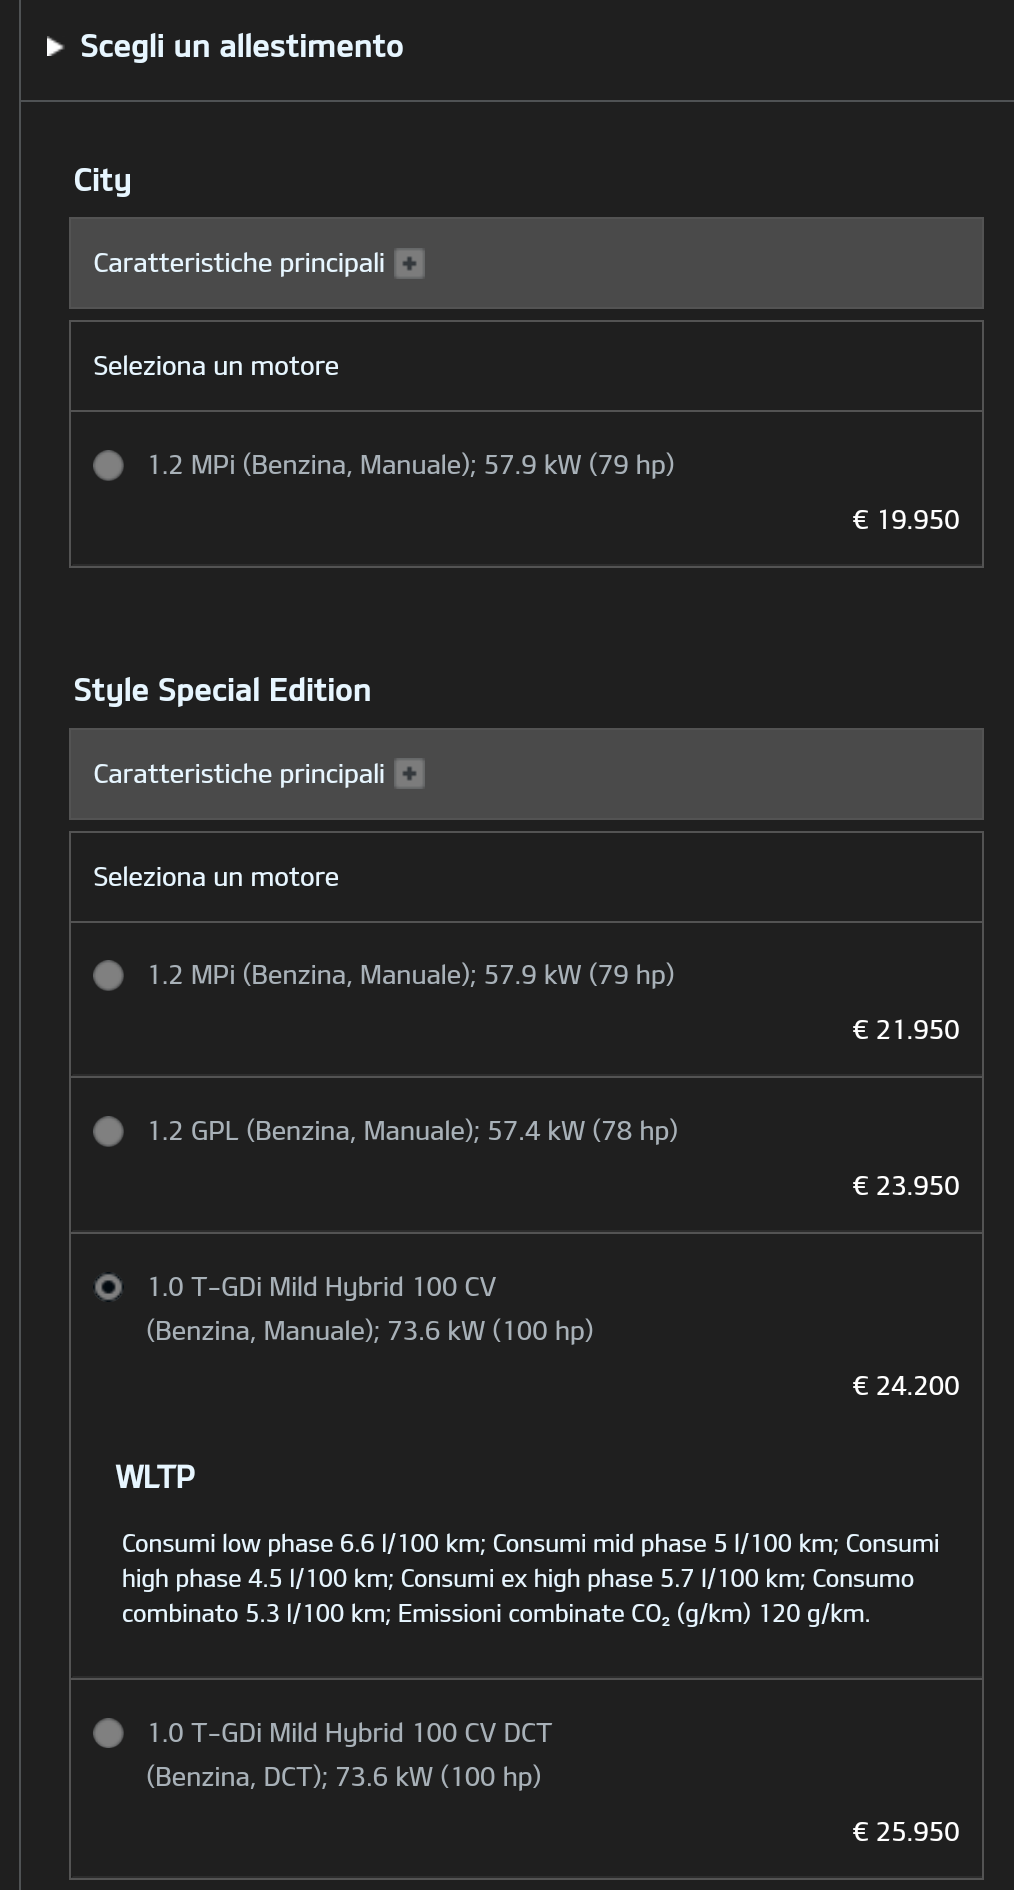The image size is (1014, 1890).
Task: Click the € 21.950 price
Action: click(x=906, y=1030)
